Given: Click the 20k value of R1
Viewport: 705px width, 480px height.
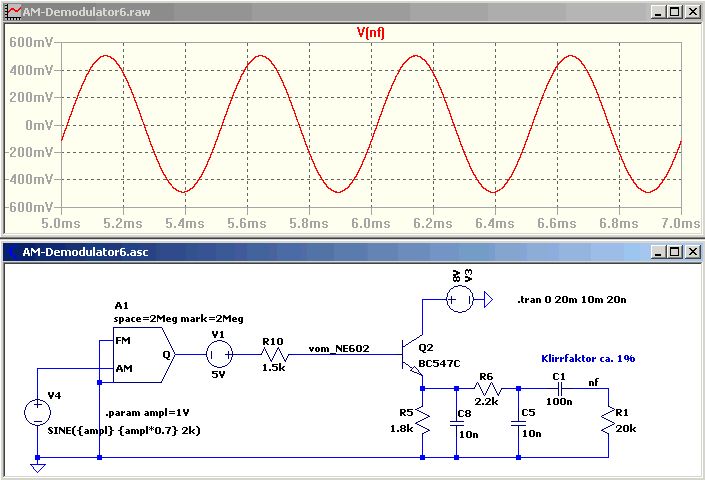Looking at the screenshot, I should click(626, 429).
